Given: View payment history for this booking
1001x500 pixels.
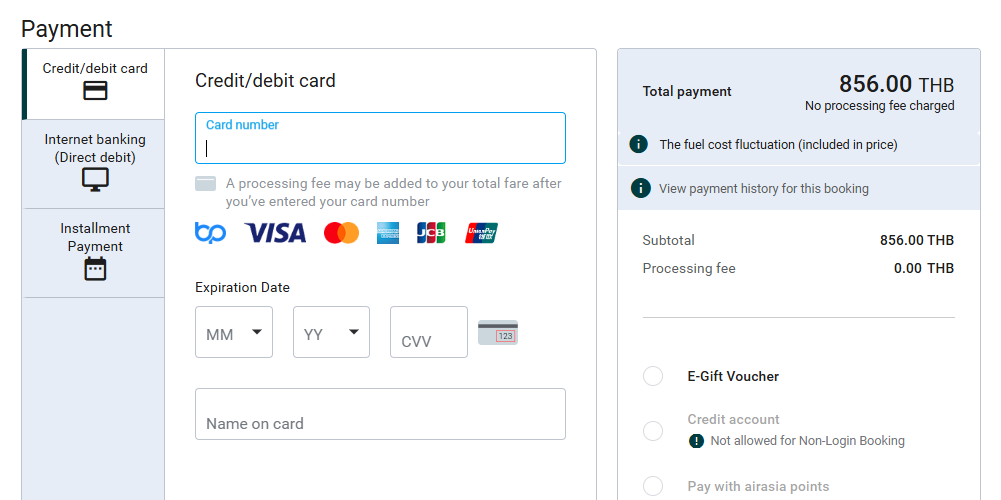Looking at the screenshot, I should (x=764, y=188).
